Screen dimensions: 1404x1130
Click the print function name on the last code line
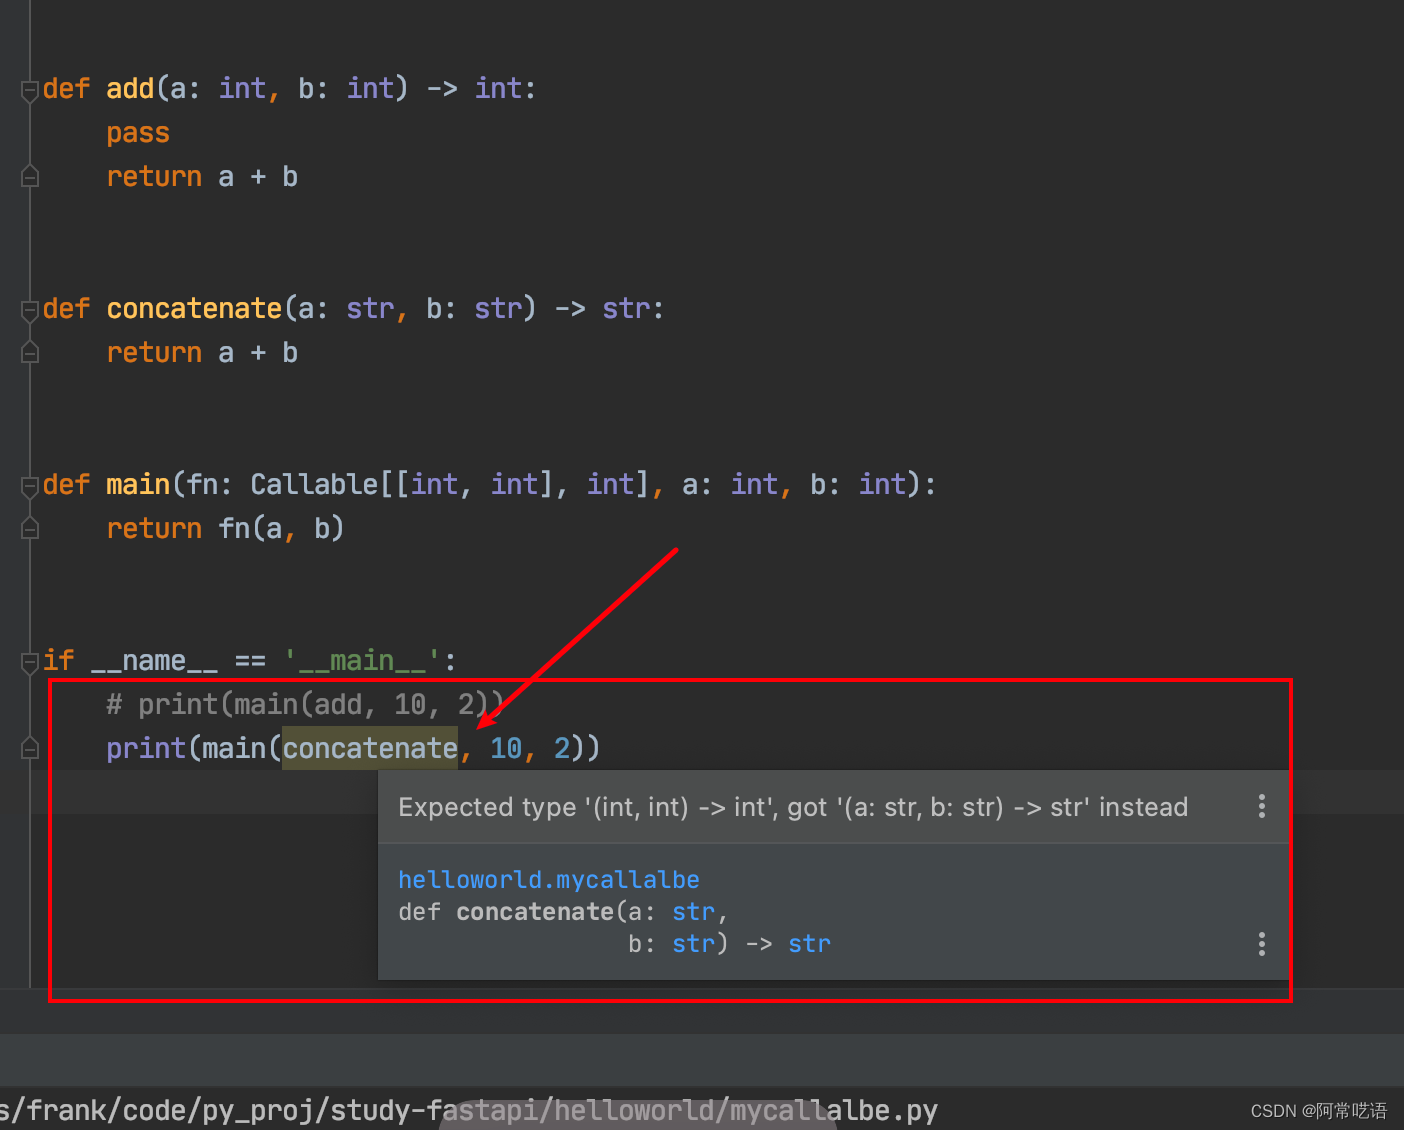146,748
